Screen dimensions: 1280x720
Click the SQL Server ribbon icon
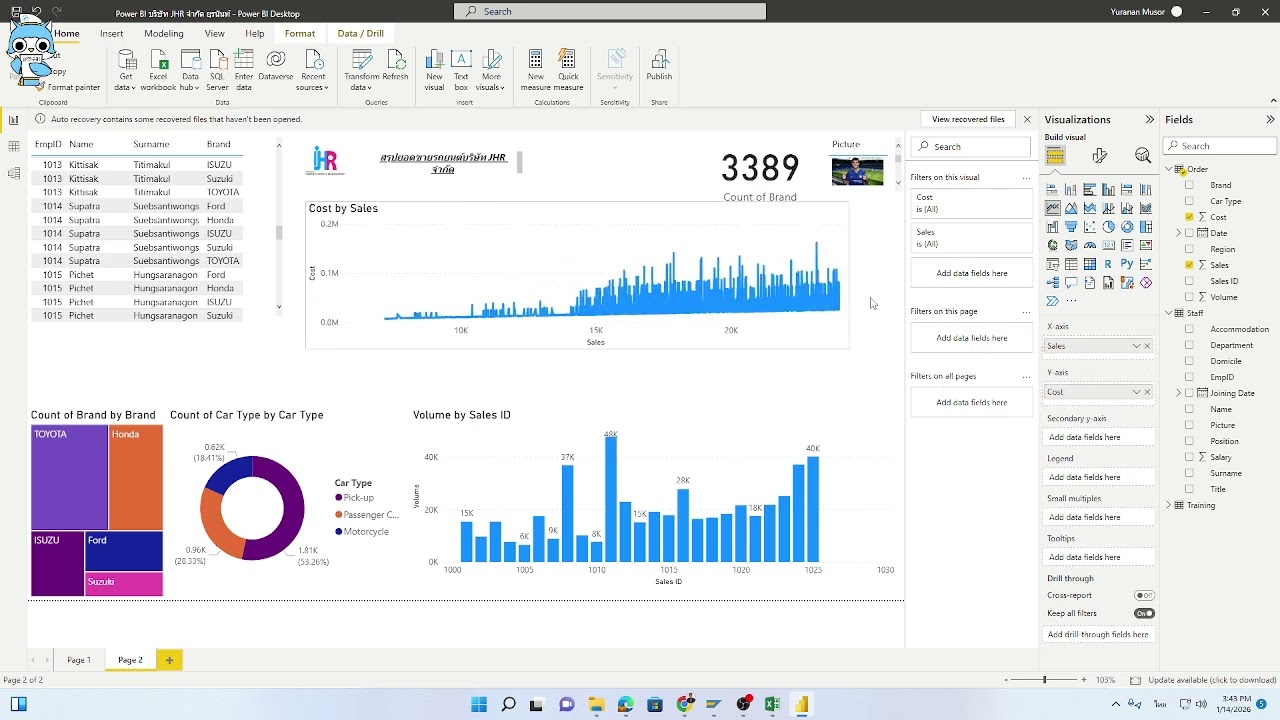pos(218,70)
